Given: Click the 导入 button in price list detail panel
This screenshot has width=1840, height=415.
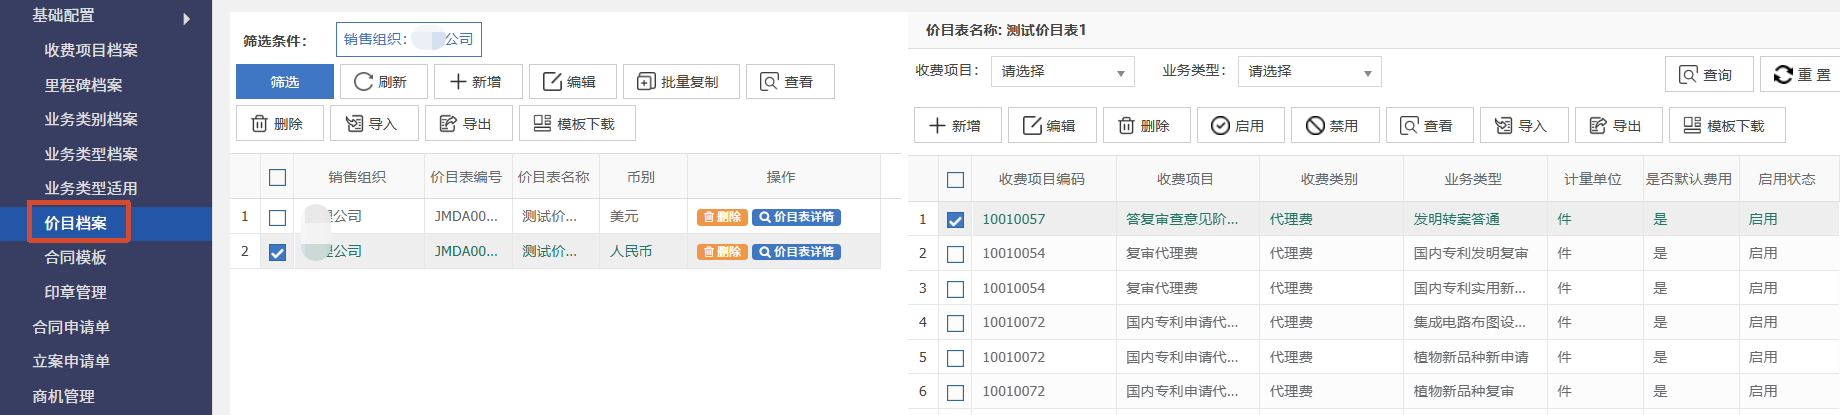Looking at the screenshot, I should (1524, 126).
